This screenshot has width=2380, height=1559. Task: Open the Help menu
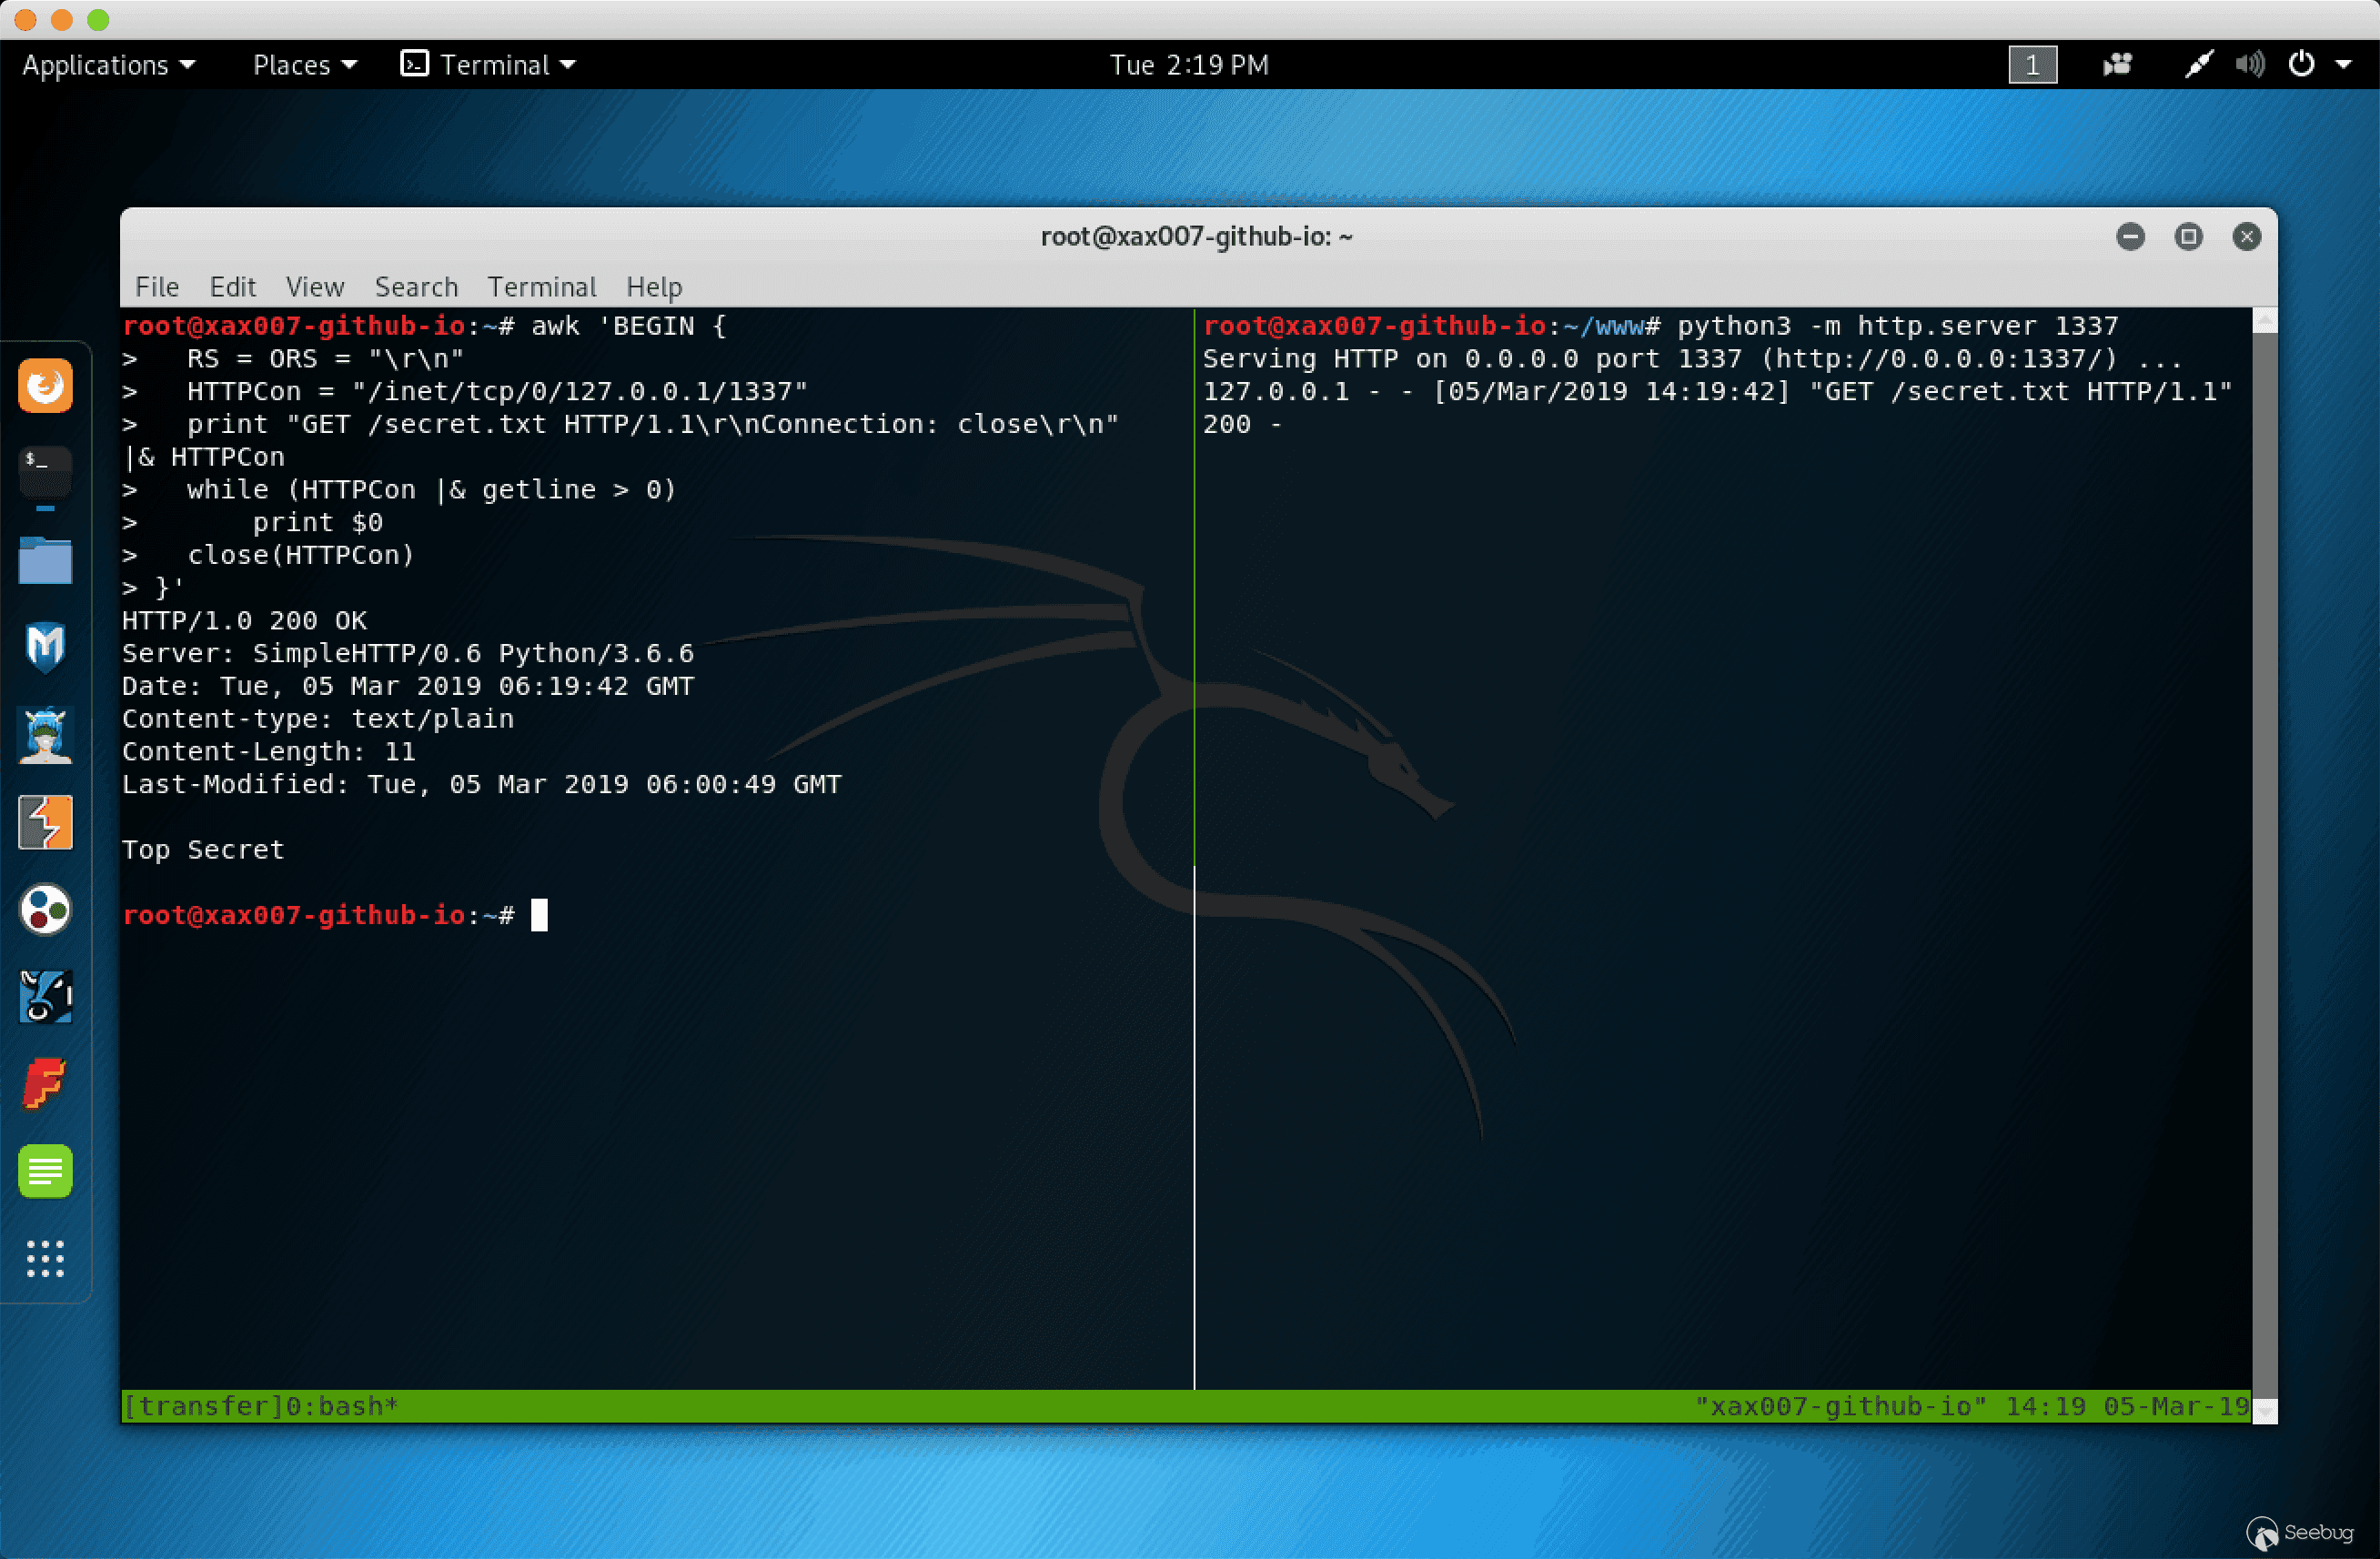click(654, 287)
